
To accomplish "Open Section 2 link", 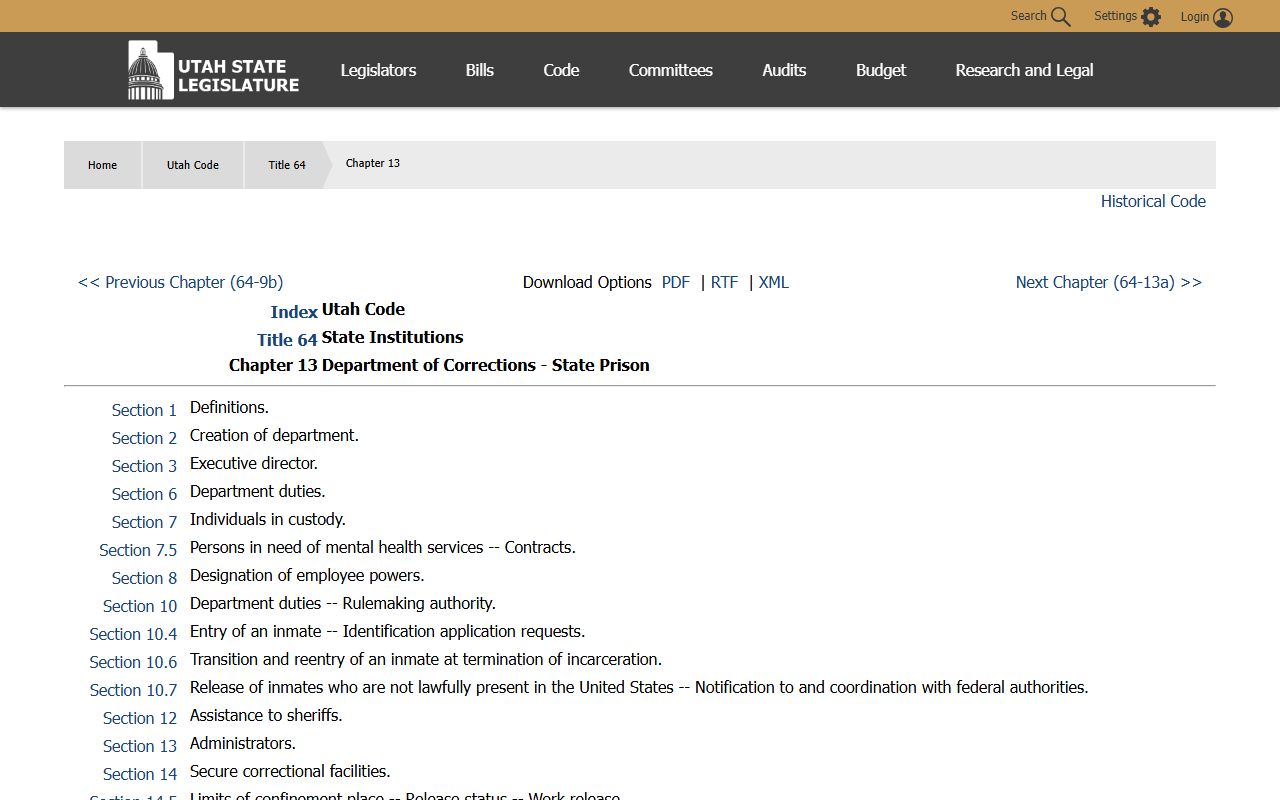I will (x=144, y=438).
